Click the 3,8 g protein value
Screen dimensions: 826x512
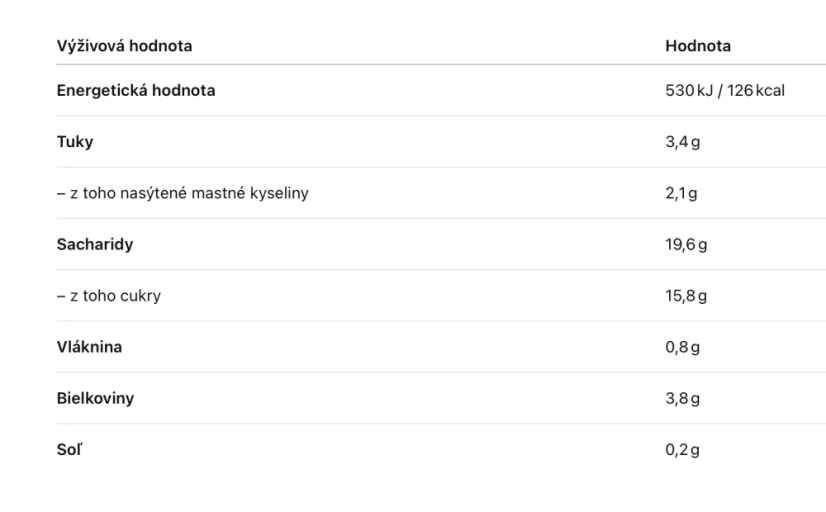683,398
